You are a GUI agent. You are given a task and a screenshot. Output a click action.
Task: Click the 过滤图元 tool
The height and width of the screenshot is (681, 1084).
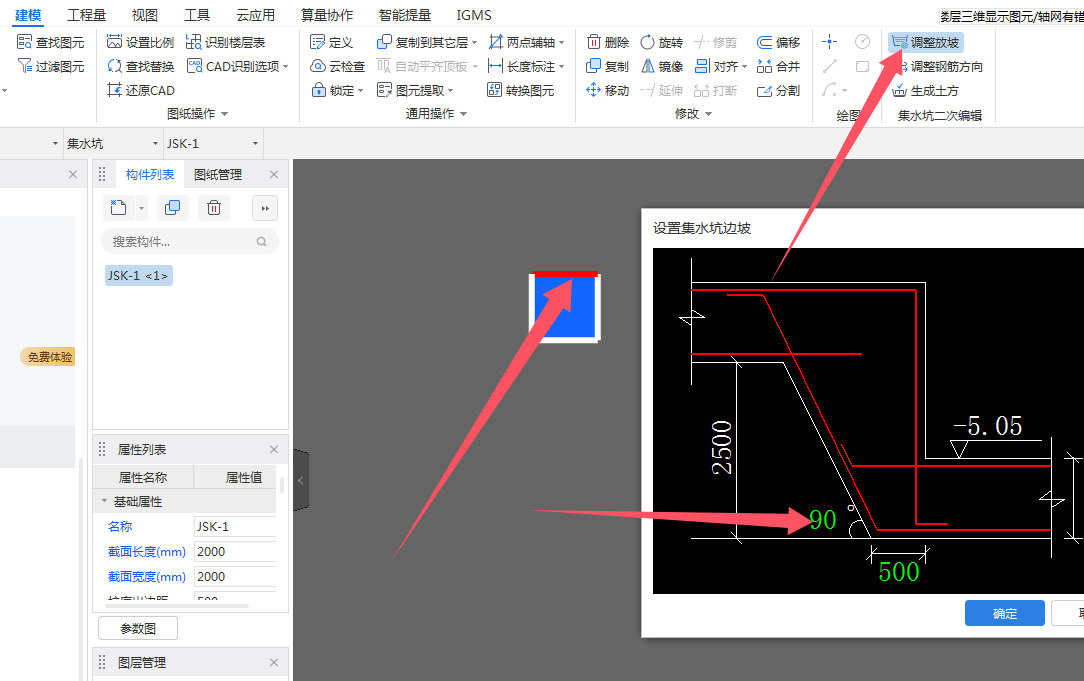(x=50, y=66)
